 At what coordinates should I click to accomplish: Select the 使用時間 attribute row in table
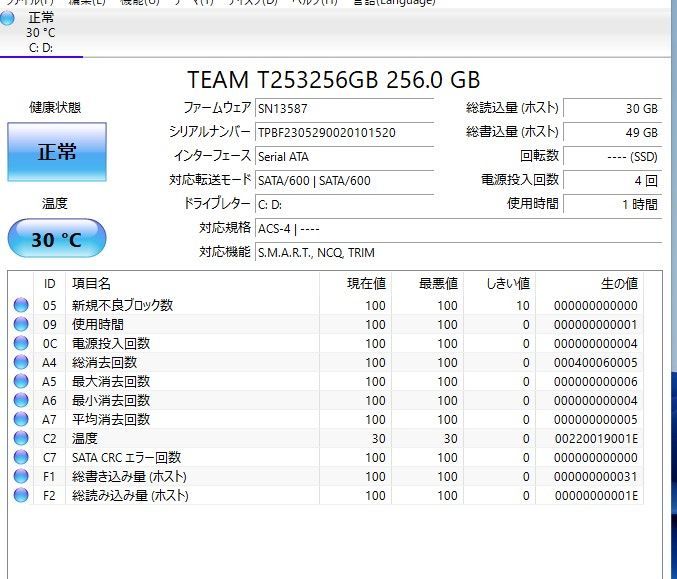pos(326,324)
